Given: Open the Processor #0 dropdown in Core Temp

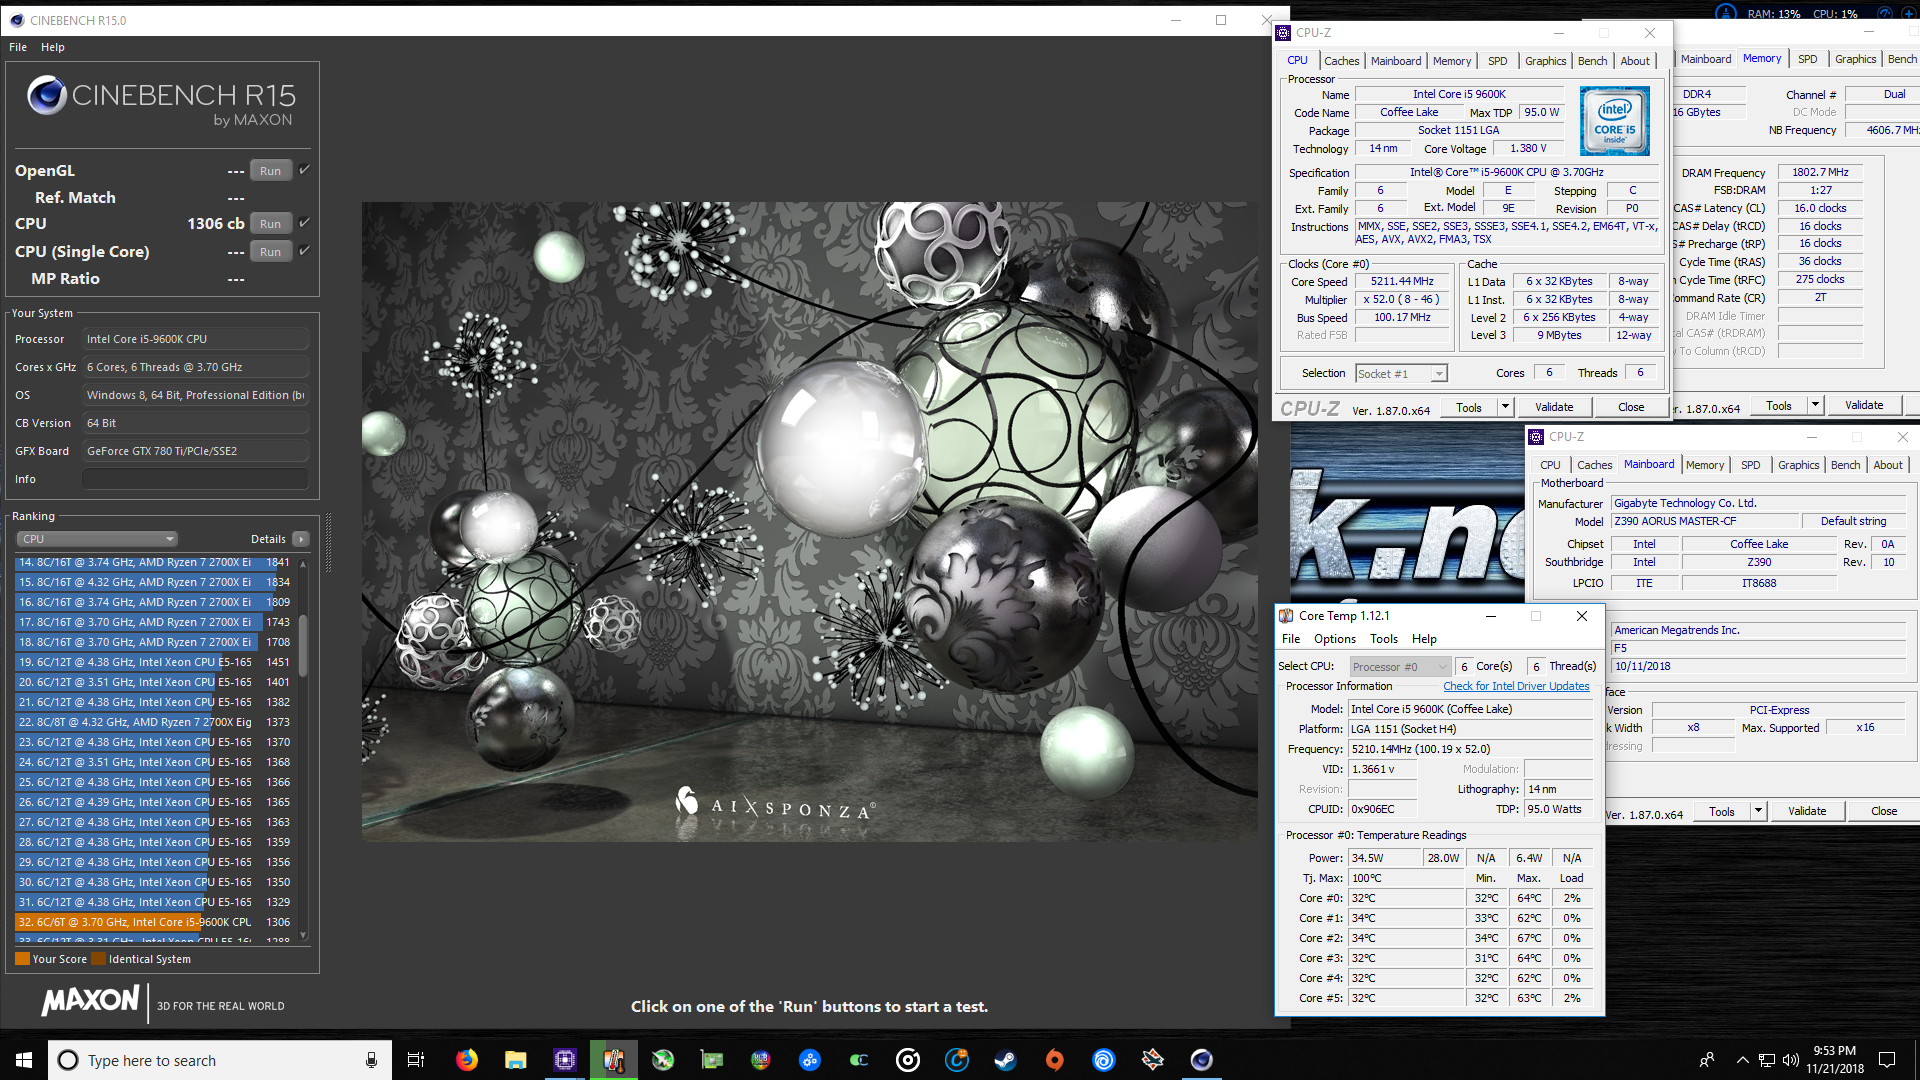Looking at the screenshot, I should point(1400,667).
